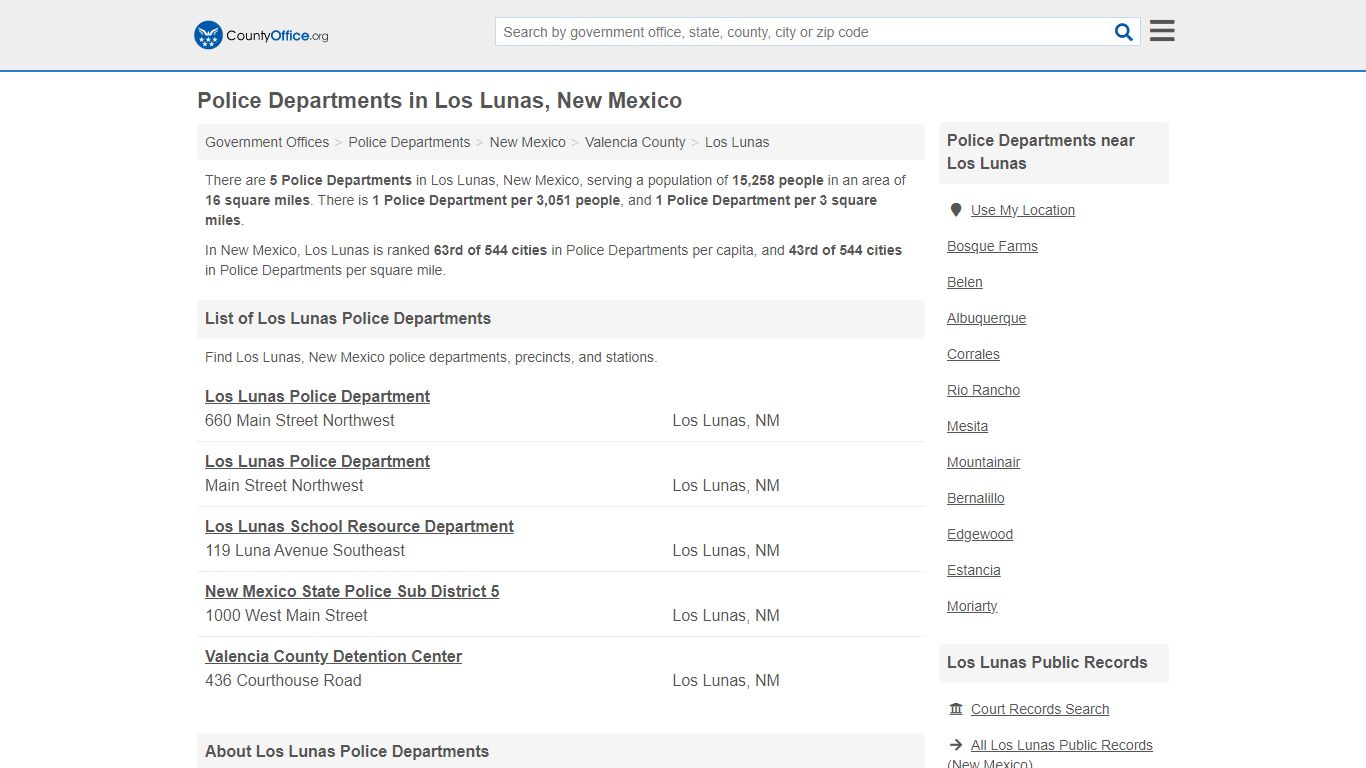View Bernalillo police departments

(x=975, y=498)
